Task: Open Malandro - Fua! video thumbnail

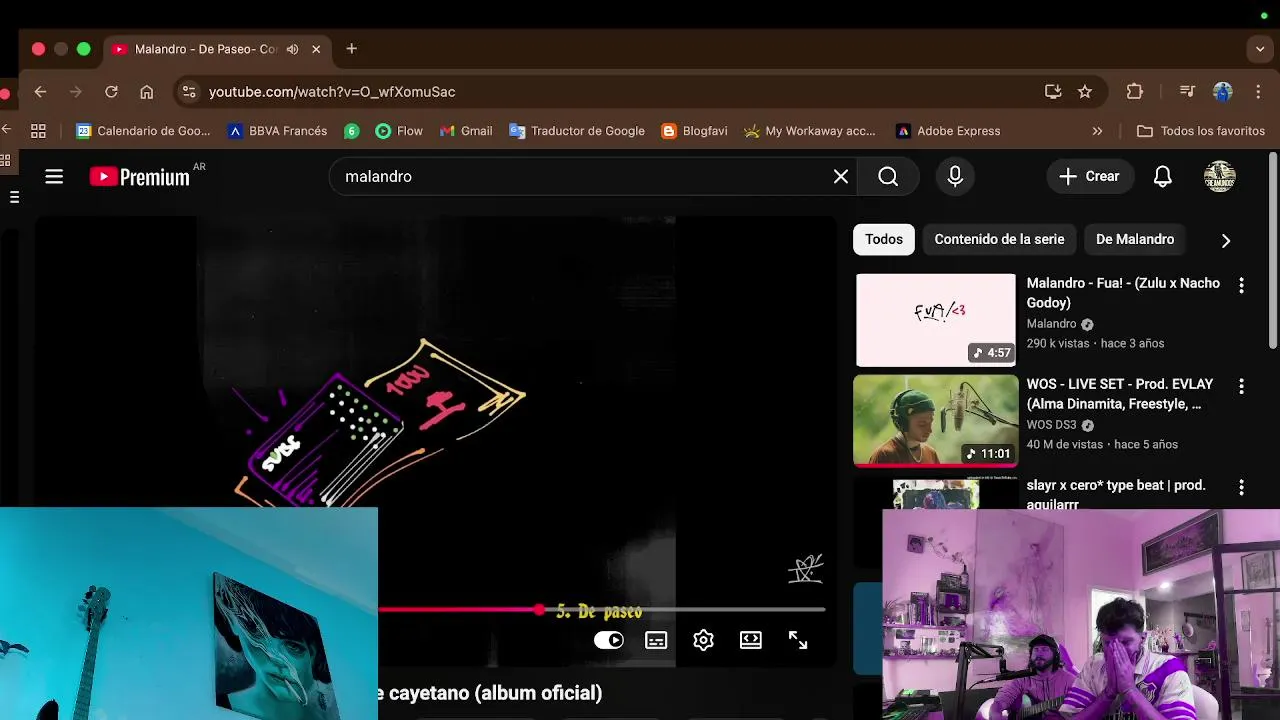Action: 936,320
